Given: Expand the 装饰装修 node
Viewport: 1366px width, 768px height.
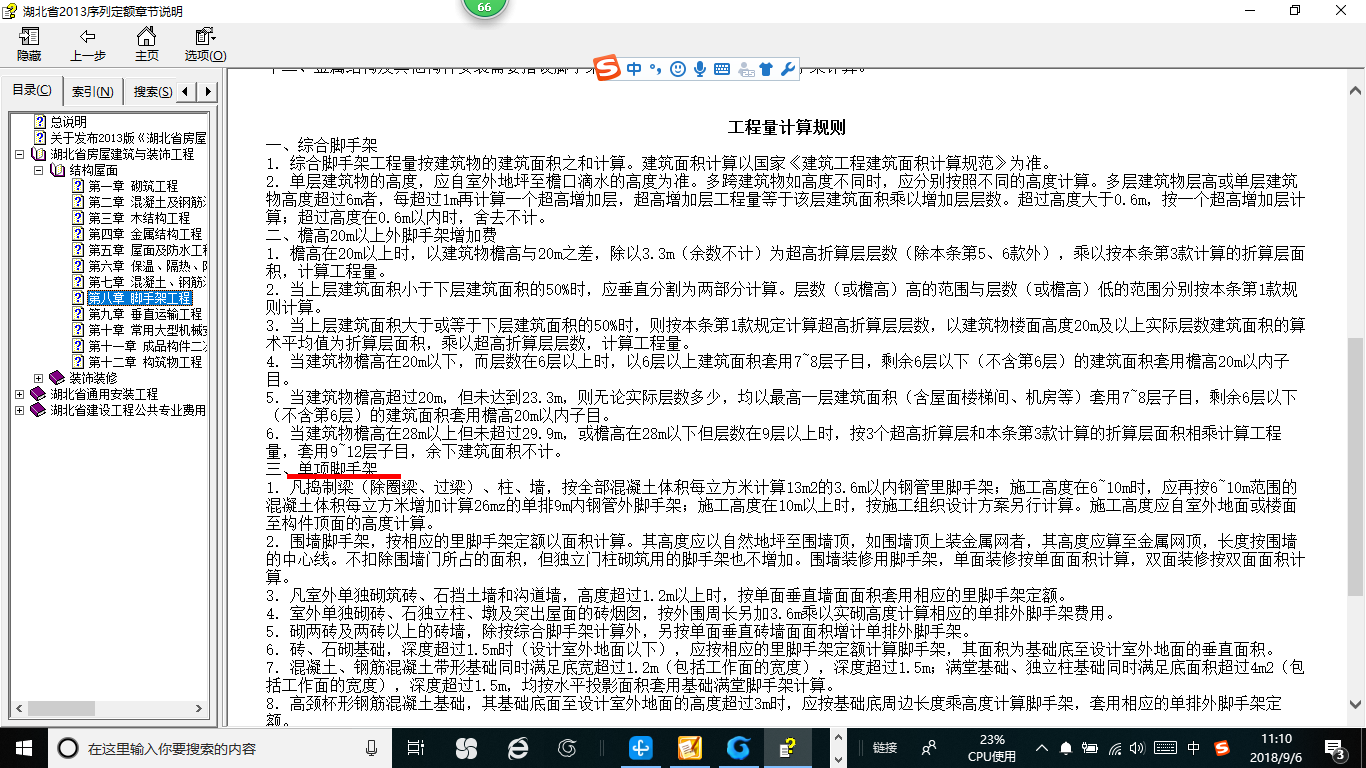Looking at the screenshot, I should (38, 378).
